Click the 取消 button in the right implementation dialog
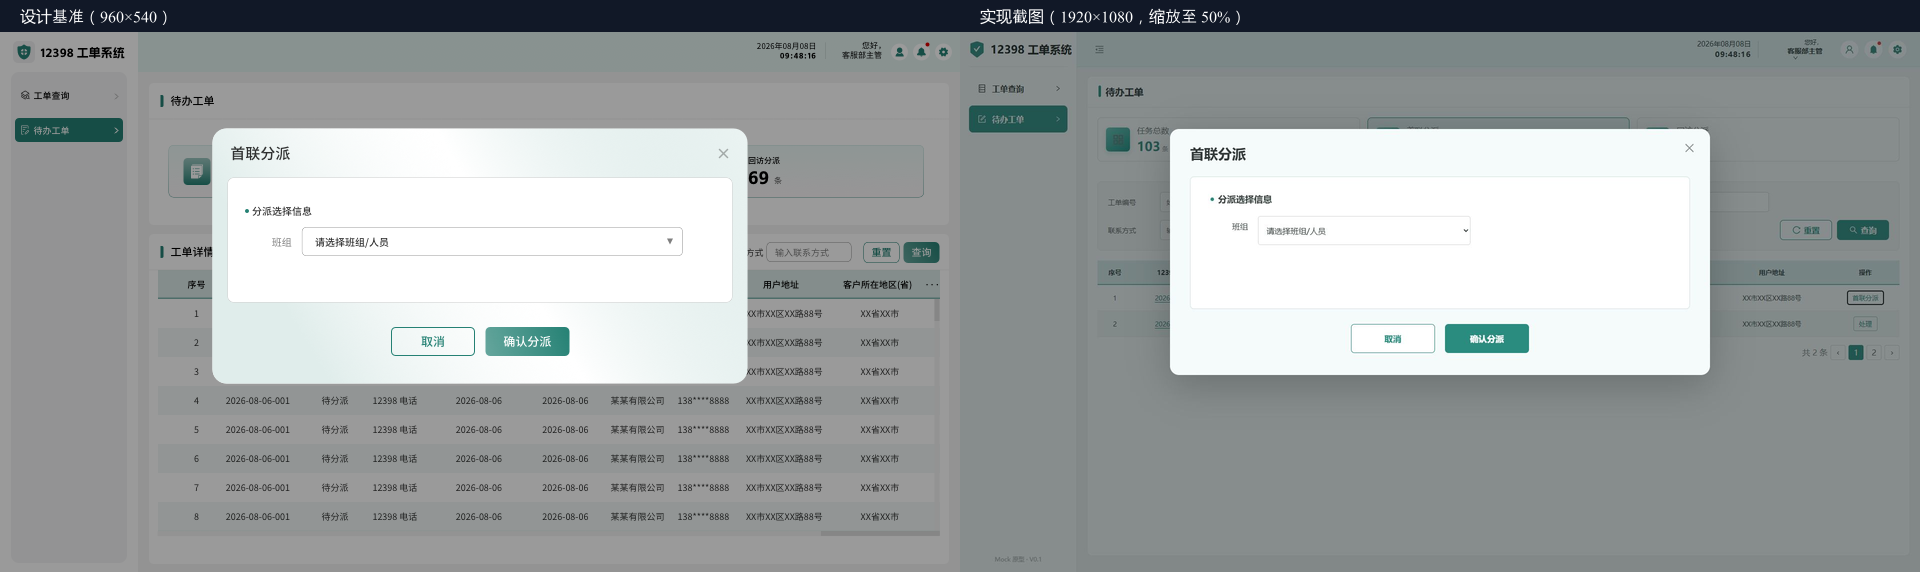 coord(1393,339)
